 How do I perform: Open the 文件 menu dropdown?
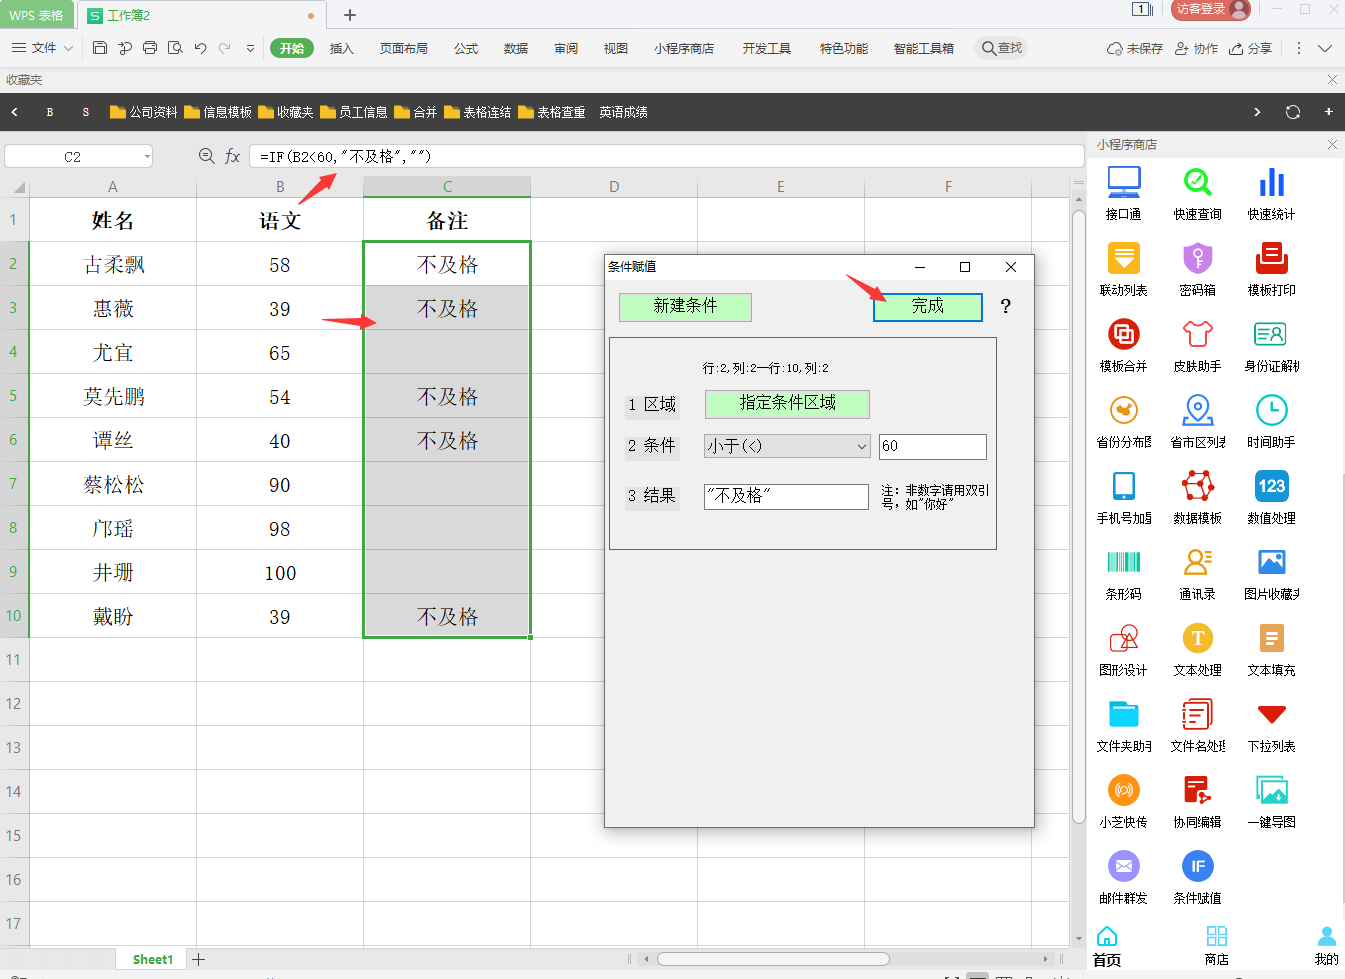[43, 48]
